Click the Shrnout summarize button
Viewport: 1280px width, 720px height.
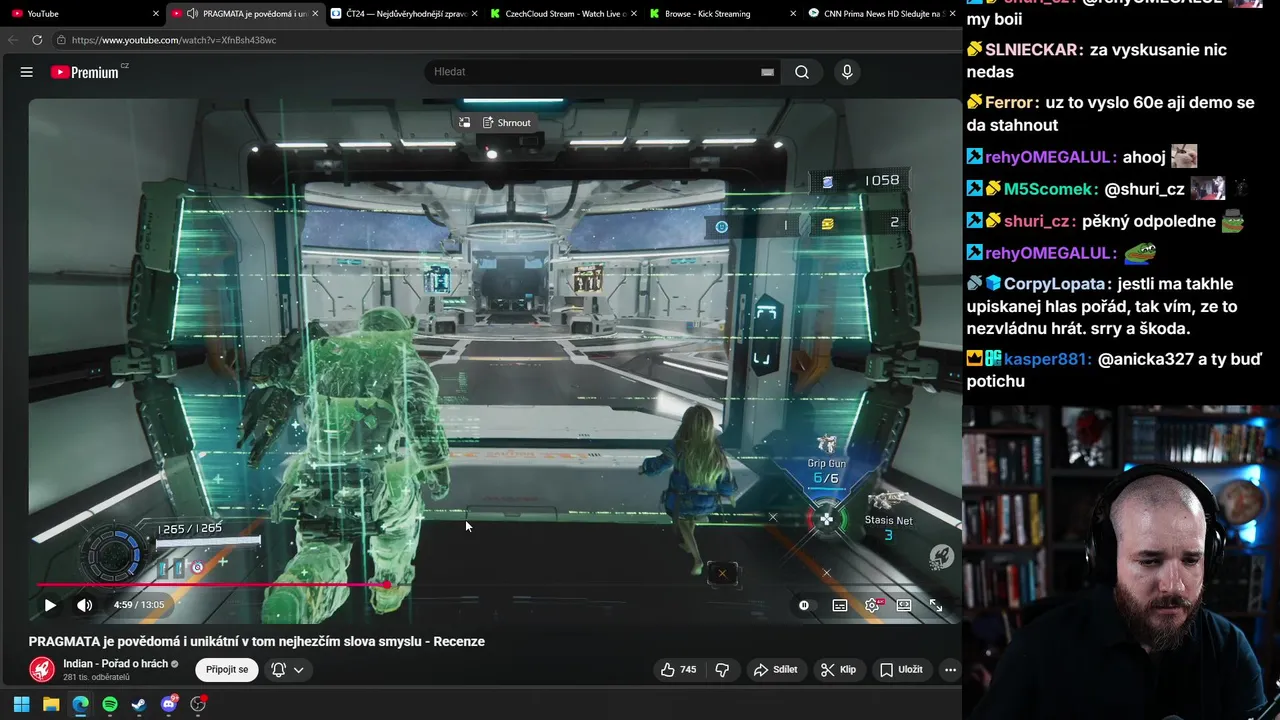(x=507, y=123)
